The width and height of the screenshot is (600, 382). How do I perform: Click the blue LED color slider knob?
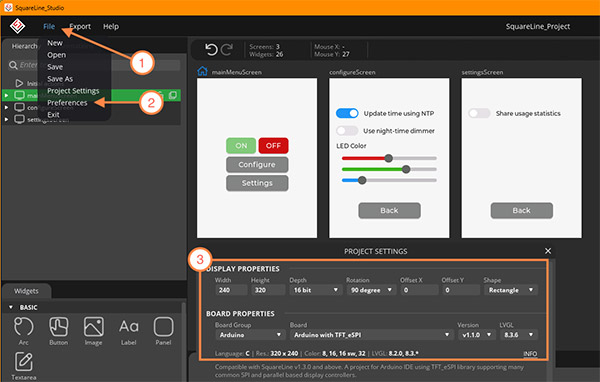[x=362, y=180]
